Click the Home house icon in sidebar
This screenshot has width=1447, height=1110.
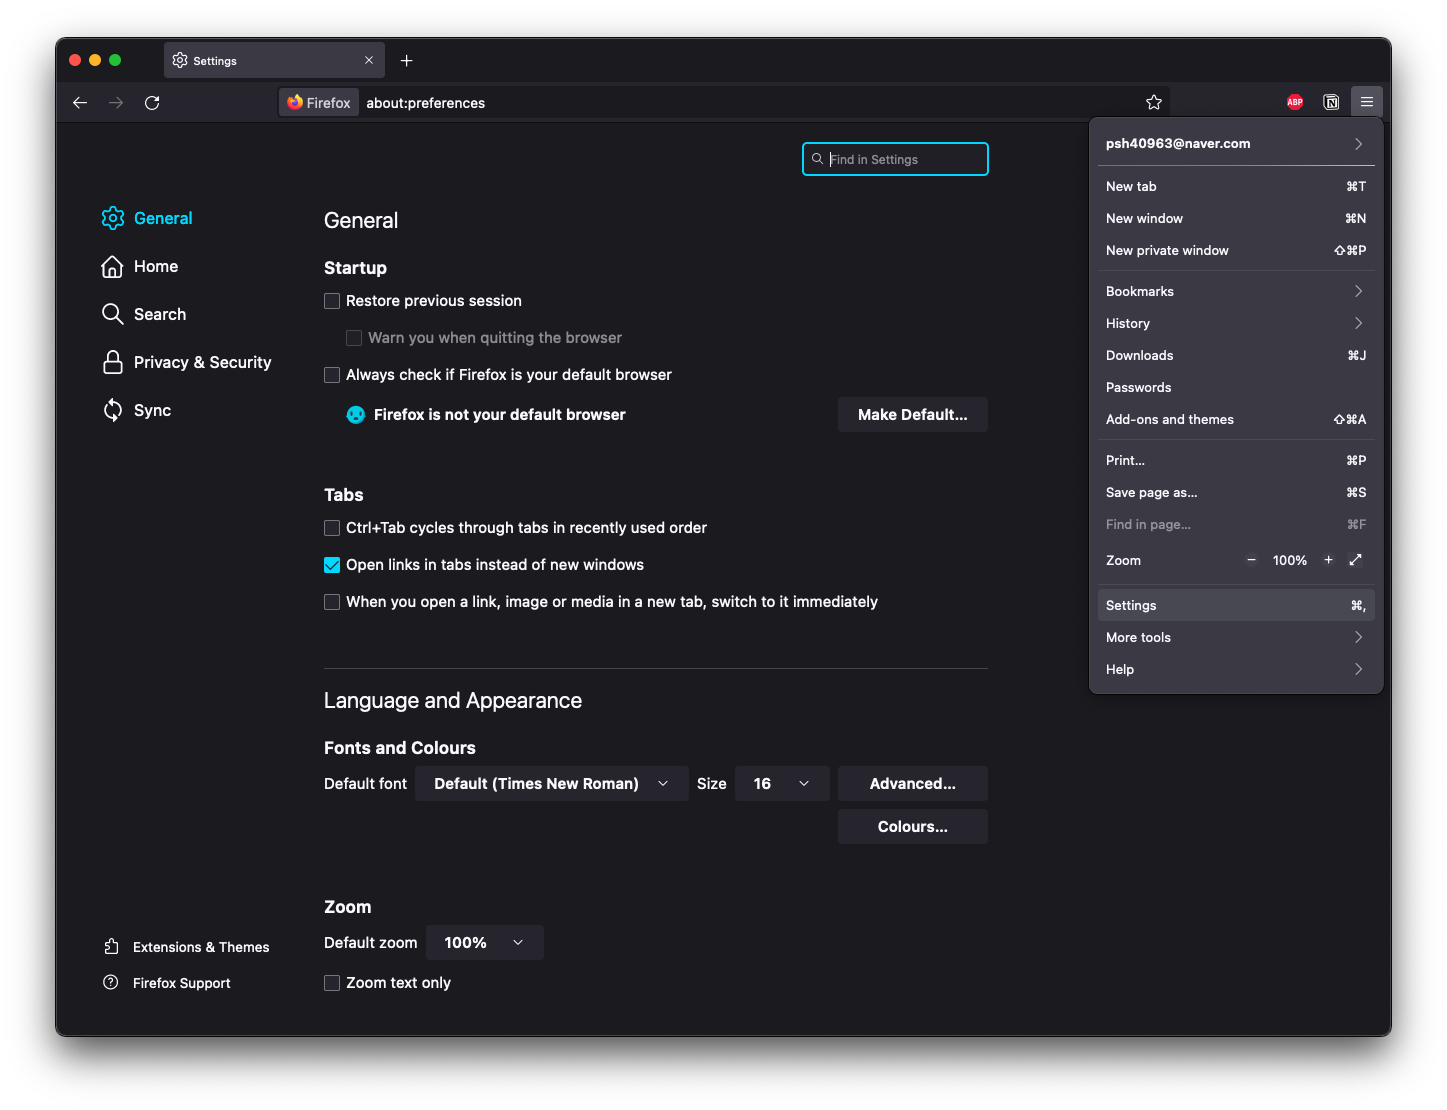pyautogui.click(x=112, y=266)
